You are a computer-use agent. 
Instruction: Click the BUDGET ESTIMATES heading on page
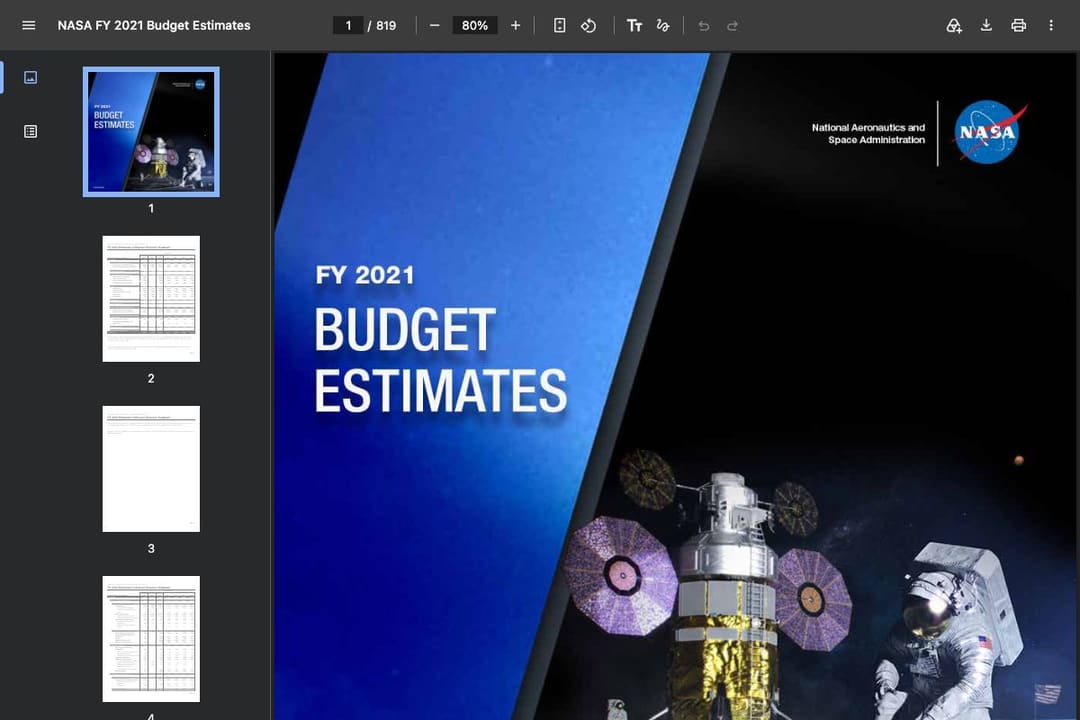tap(441, 360)
